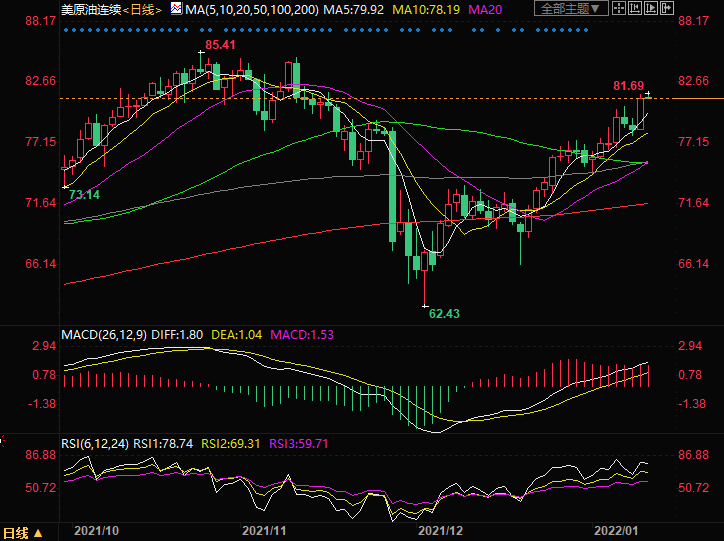Click the crosshair cursor icon in top toolbar
724x541 pixels.
[619, 8]
